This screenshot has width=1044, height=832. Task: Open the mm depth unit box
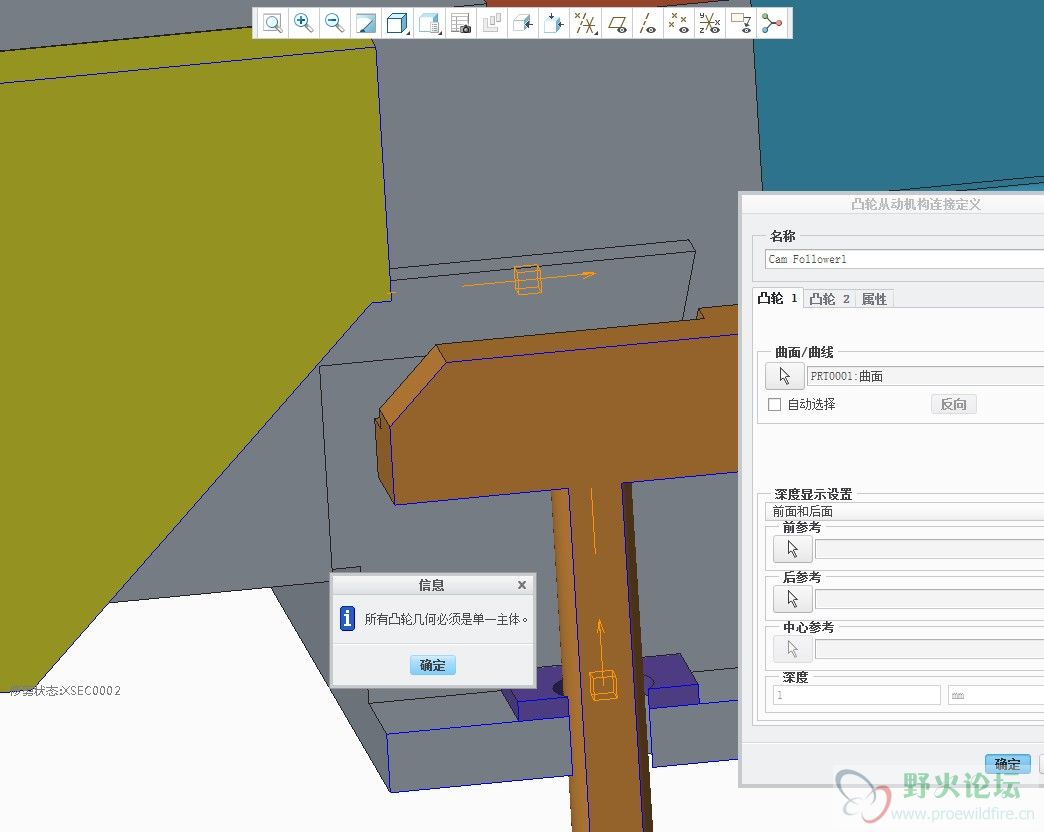coord(996,695)
